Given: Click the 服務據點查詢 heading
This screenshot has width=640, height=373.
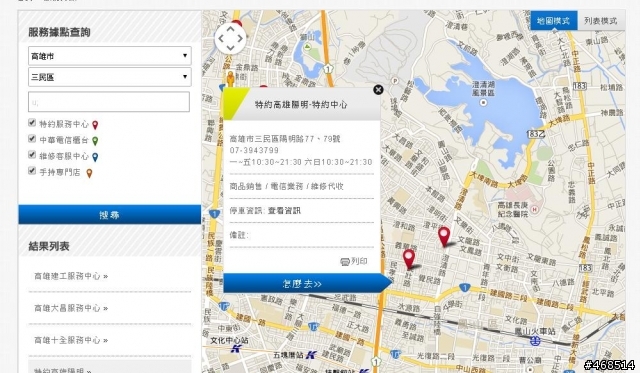Looking at the screenshot, I should point(59,32).
